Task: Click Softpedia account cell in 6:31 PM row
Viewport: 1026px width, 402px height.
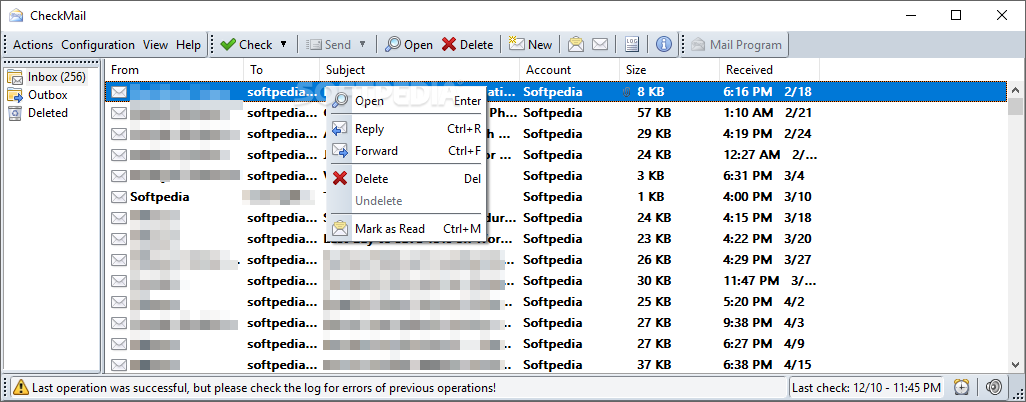Action: coord(553,176)
